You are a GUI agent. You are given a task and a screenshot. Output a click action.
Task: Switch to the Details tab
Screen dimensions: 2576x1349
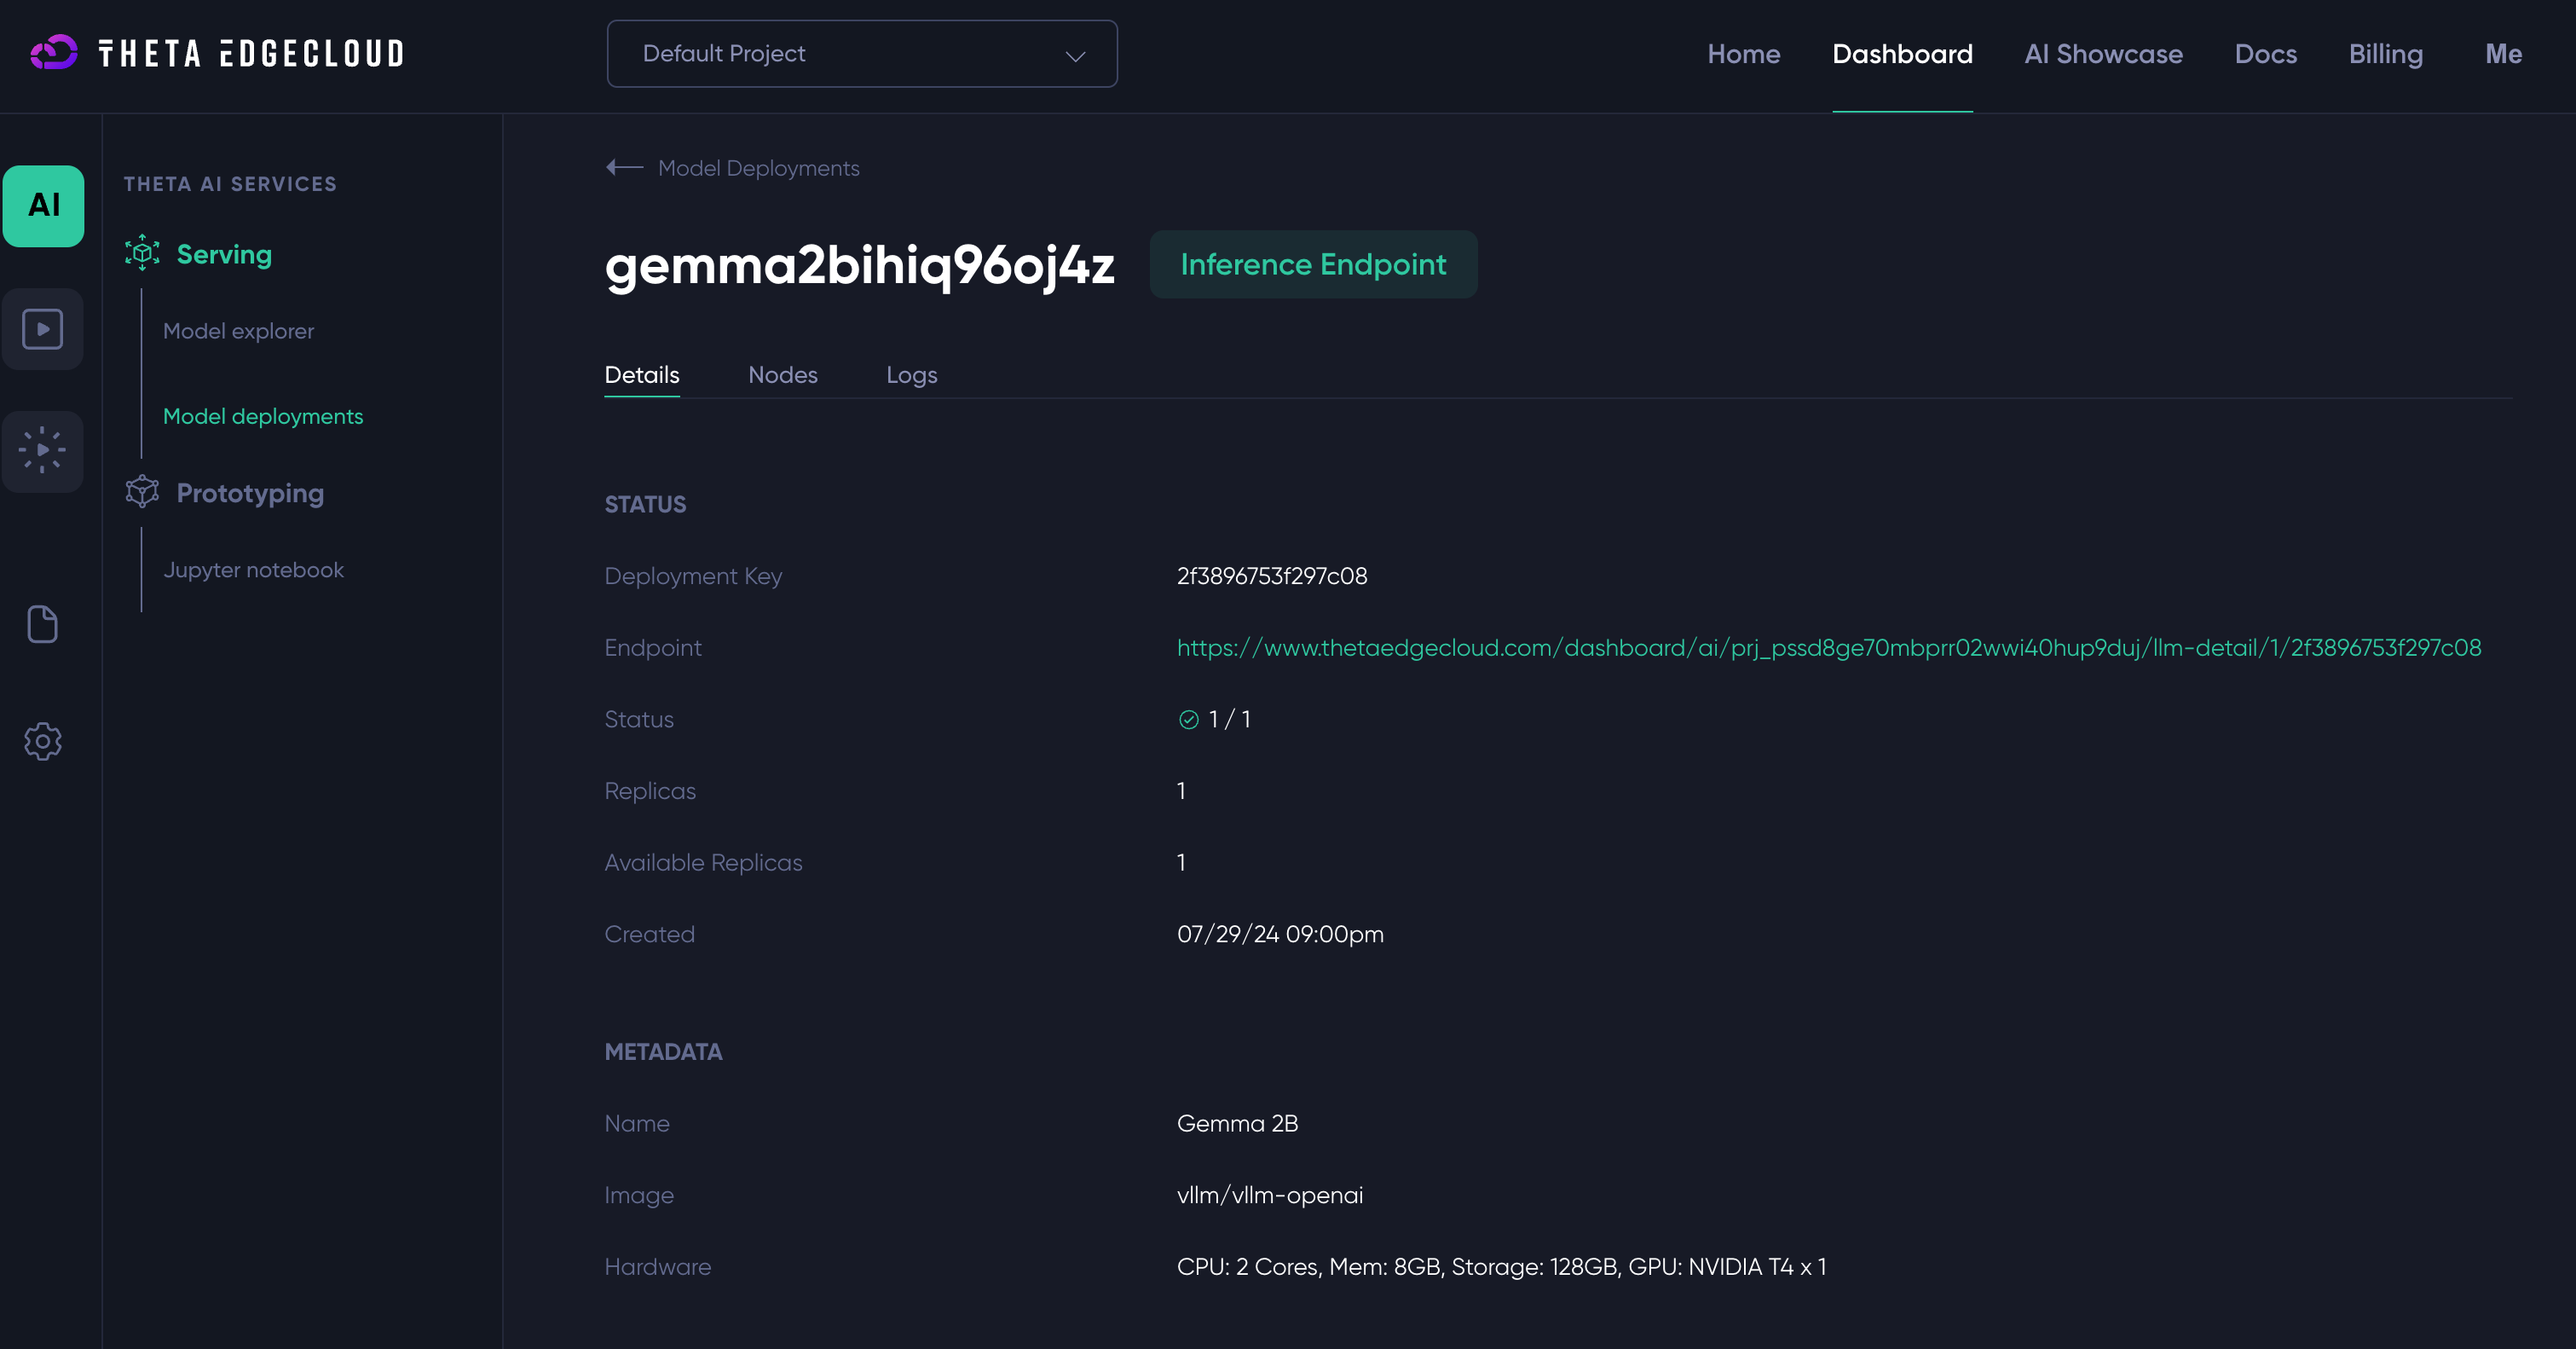(641, 375)
